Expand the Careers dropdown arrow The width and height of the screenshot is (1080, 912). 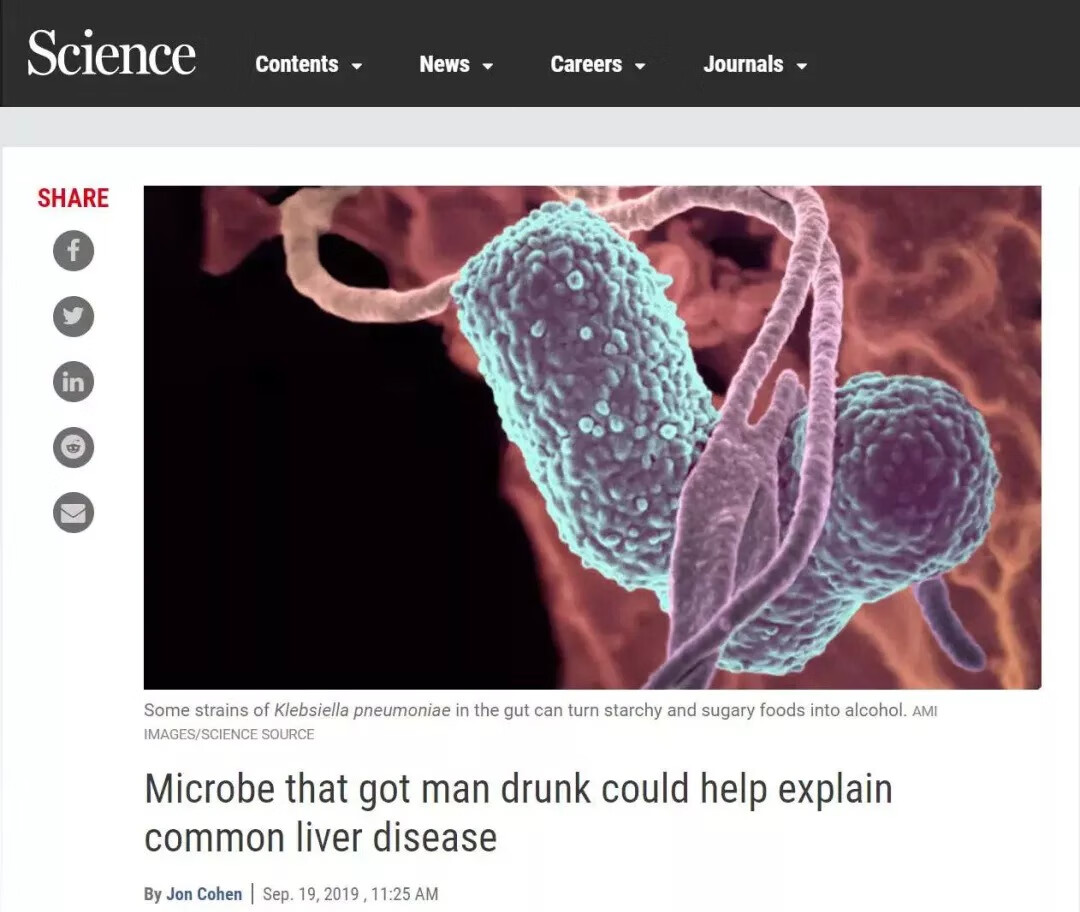[640, 66]
